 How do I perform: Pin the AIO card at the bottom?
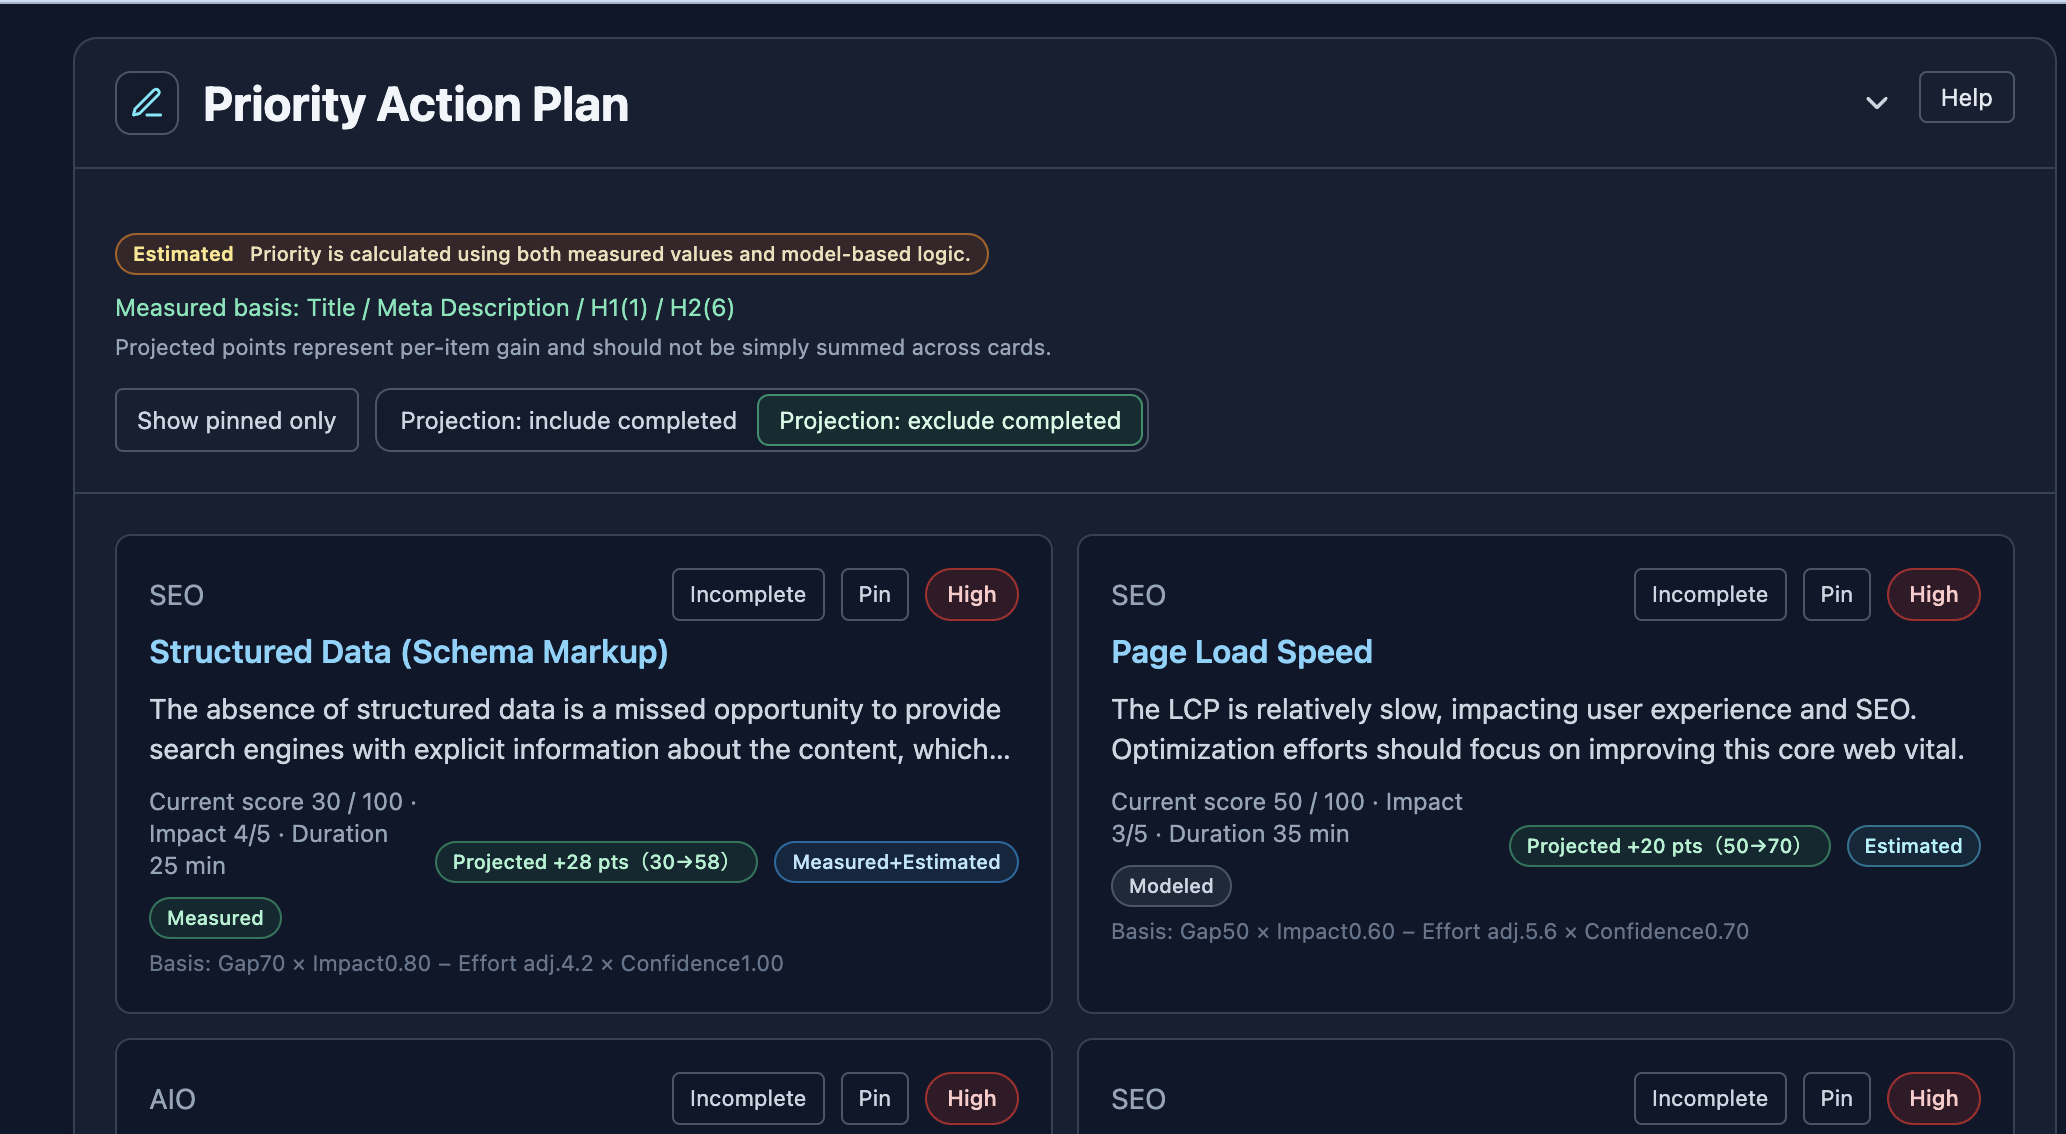[x=874, y=1098]
